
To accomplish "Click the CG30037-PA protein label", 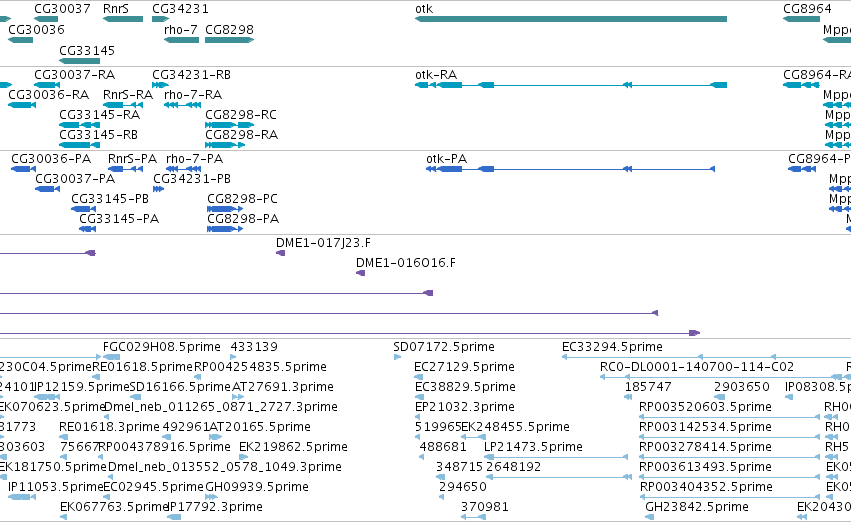I will 75,179.
